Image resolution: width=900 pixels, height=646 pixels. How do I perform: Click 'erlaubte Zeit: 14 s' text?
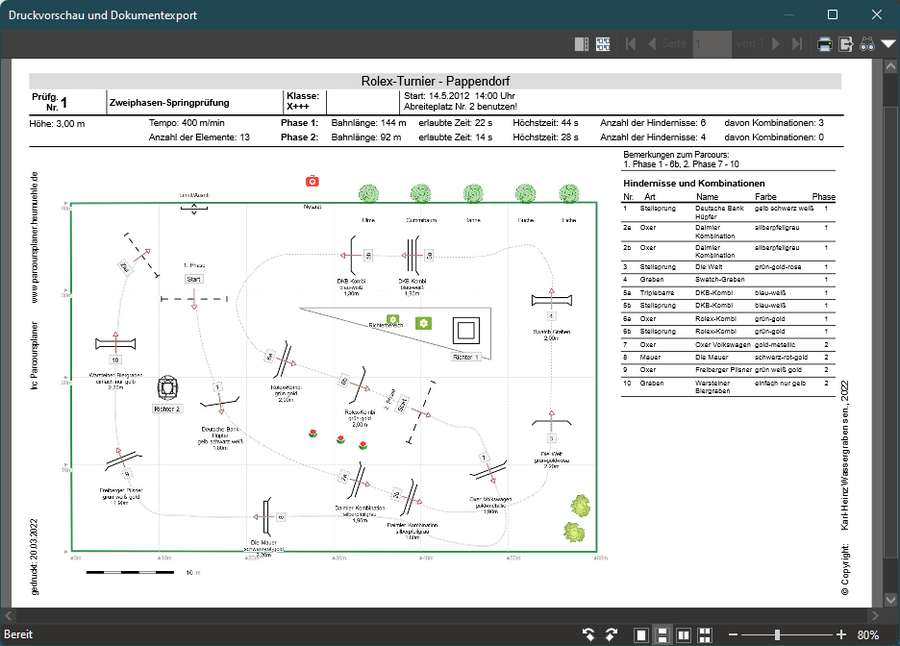coord(455,137)
